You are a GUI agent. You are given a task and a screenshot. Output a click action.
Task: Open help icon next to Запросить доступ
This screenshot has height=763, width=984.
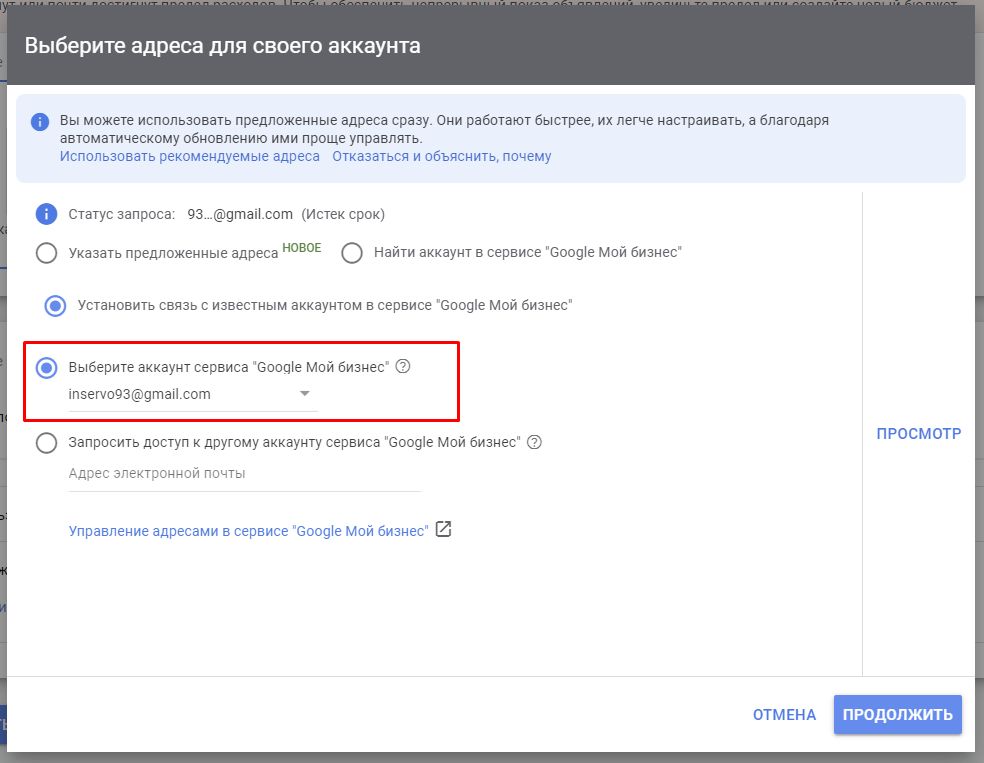[x=534, y=442]
